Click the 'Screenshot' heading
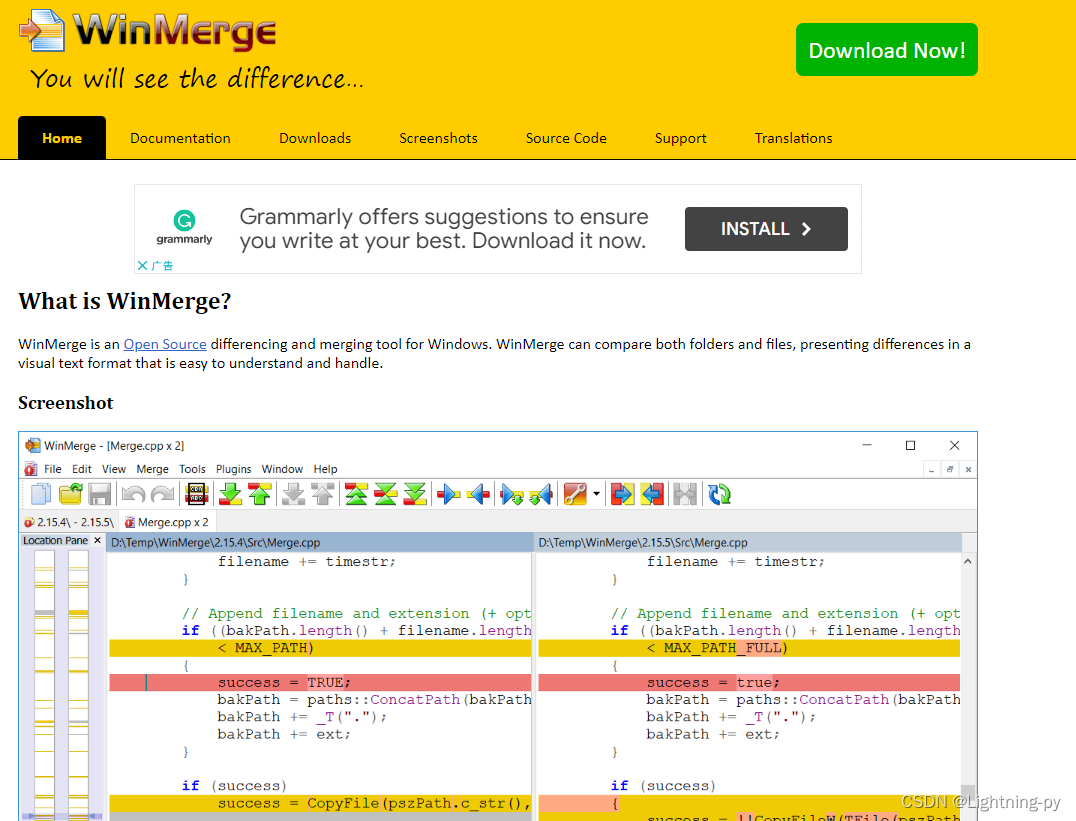 click(x=66, y=403)
